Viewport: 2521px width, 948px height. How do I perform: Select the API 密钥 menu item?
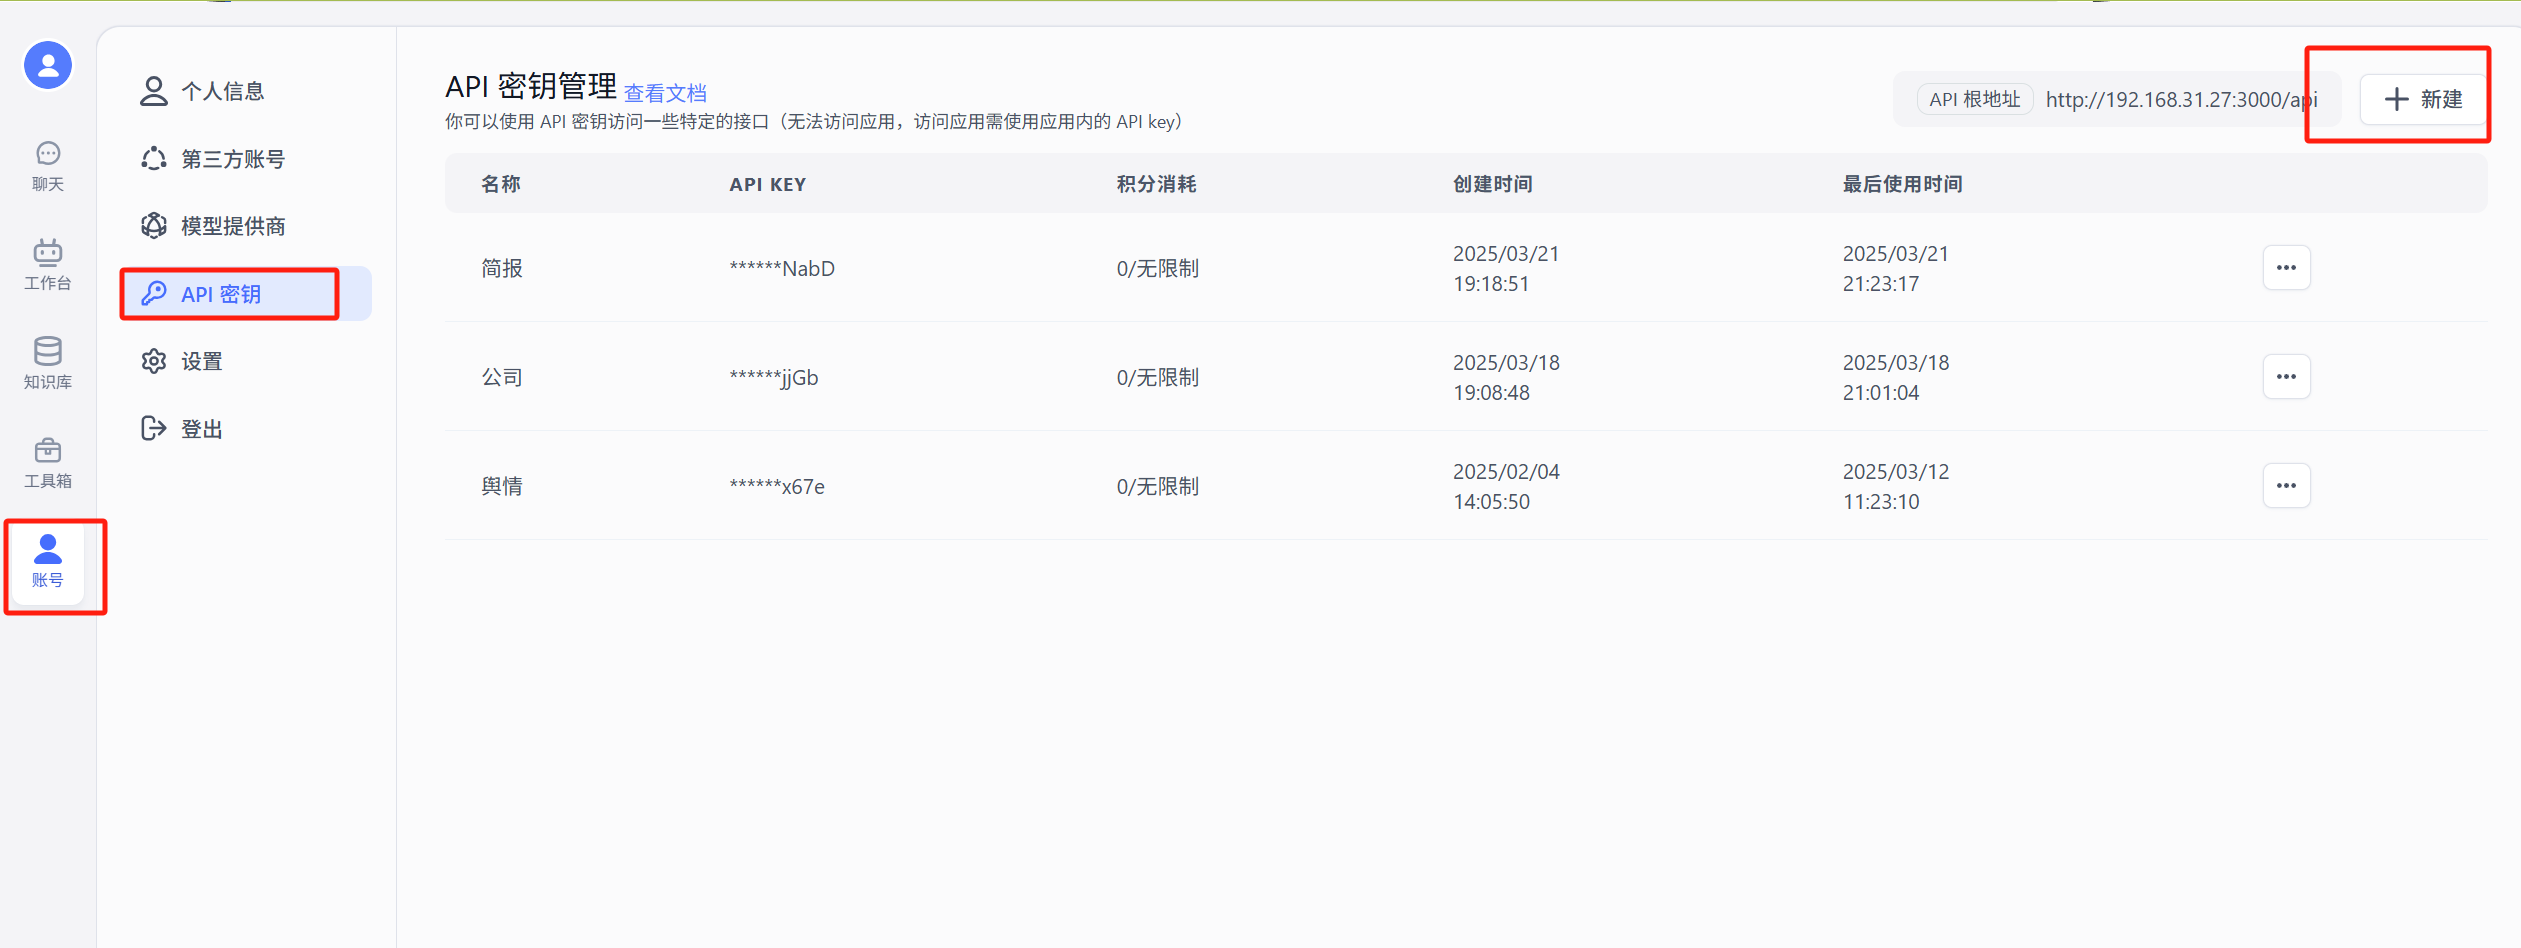(221, 294)
